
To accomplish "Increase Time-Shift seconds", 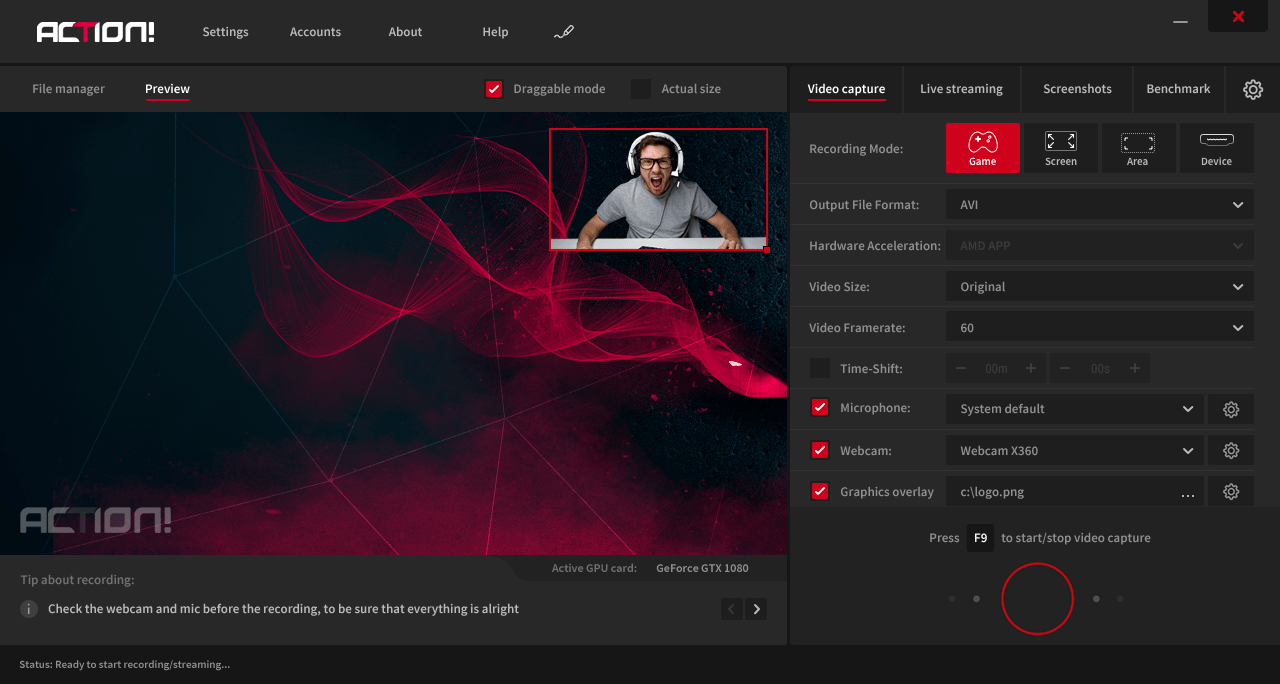I will [1135, 368].
